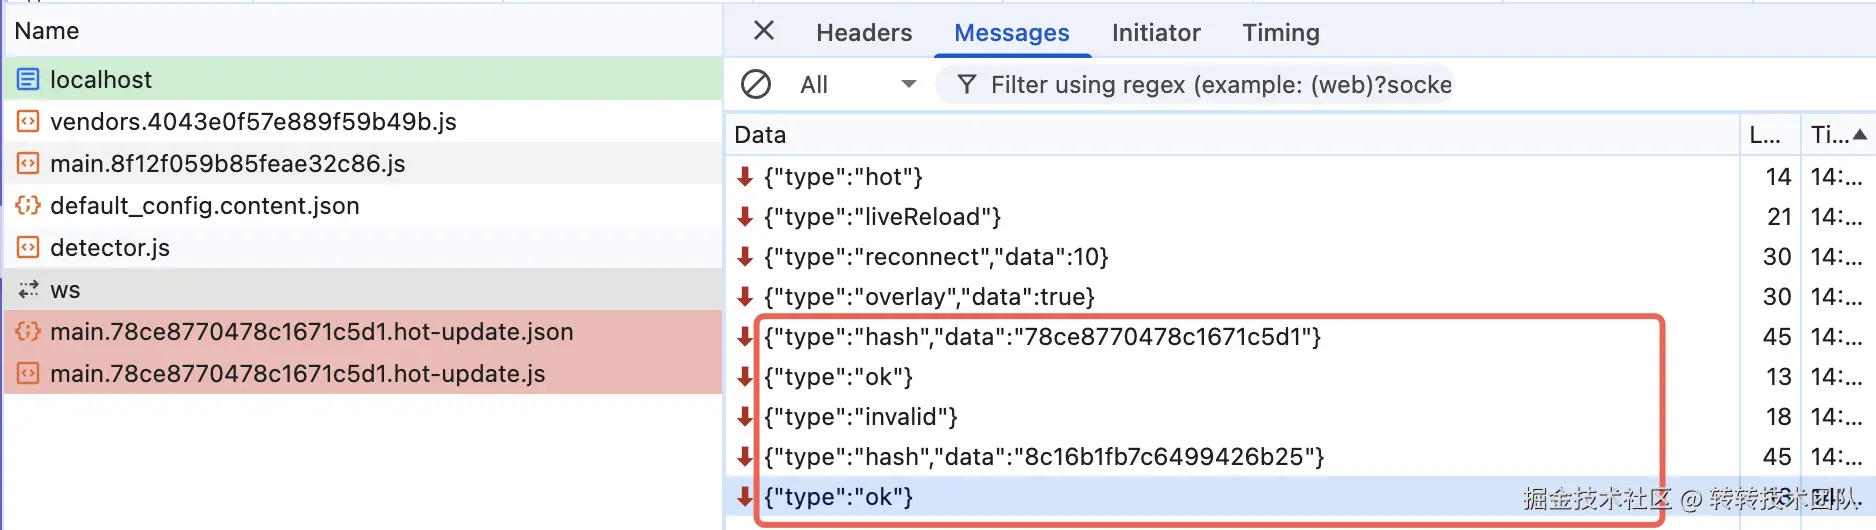
Task: Click the document icon beside localhost
Action: click(x=28, y=79)
